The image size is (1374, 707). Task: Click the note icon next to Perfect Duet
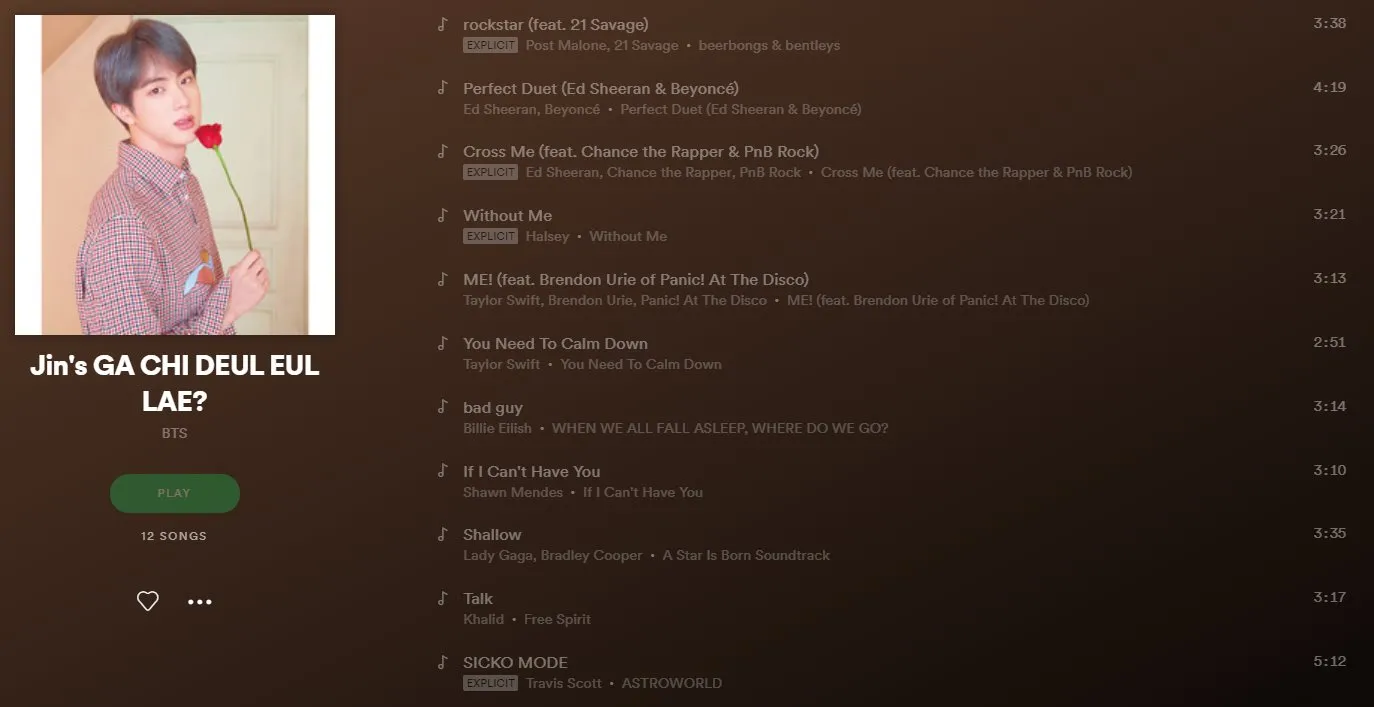tap(442, 88)
